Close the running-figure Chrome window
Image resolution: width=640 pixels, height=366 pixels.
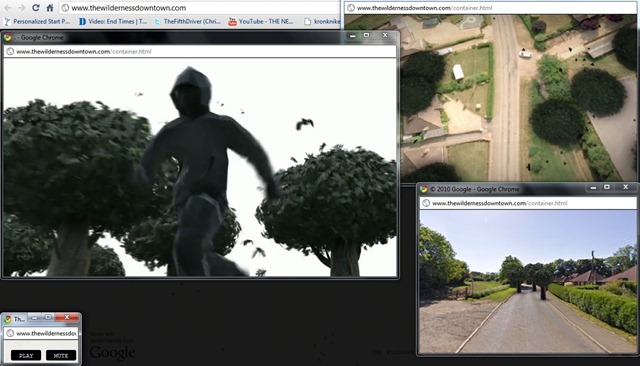385,35
